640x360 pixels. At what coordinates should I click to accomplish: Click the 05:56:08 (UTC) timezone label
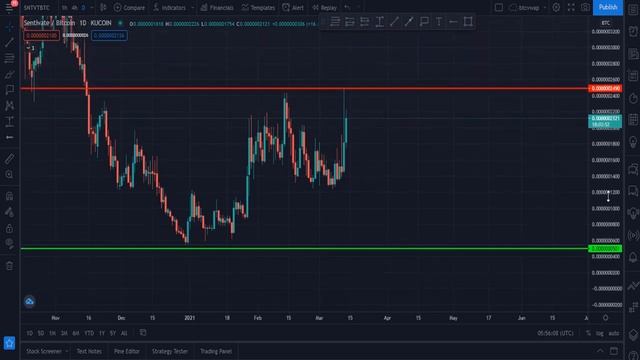[x=555, y=333]
